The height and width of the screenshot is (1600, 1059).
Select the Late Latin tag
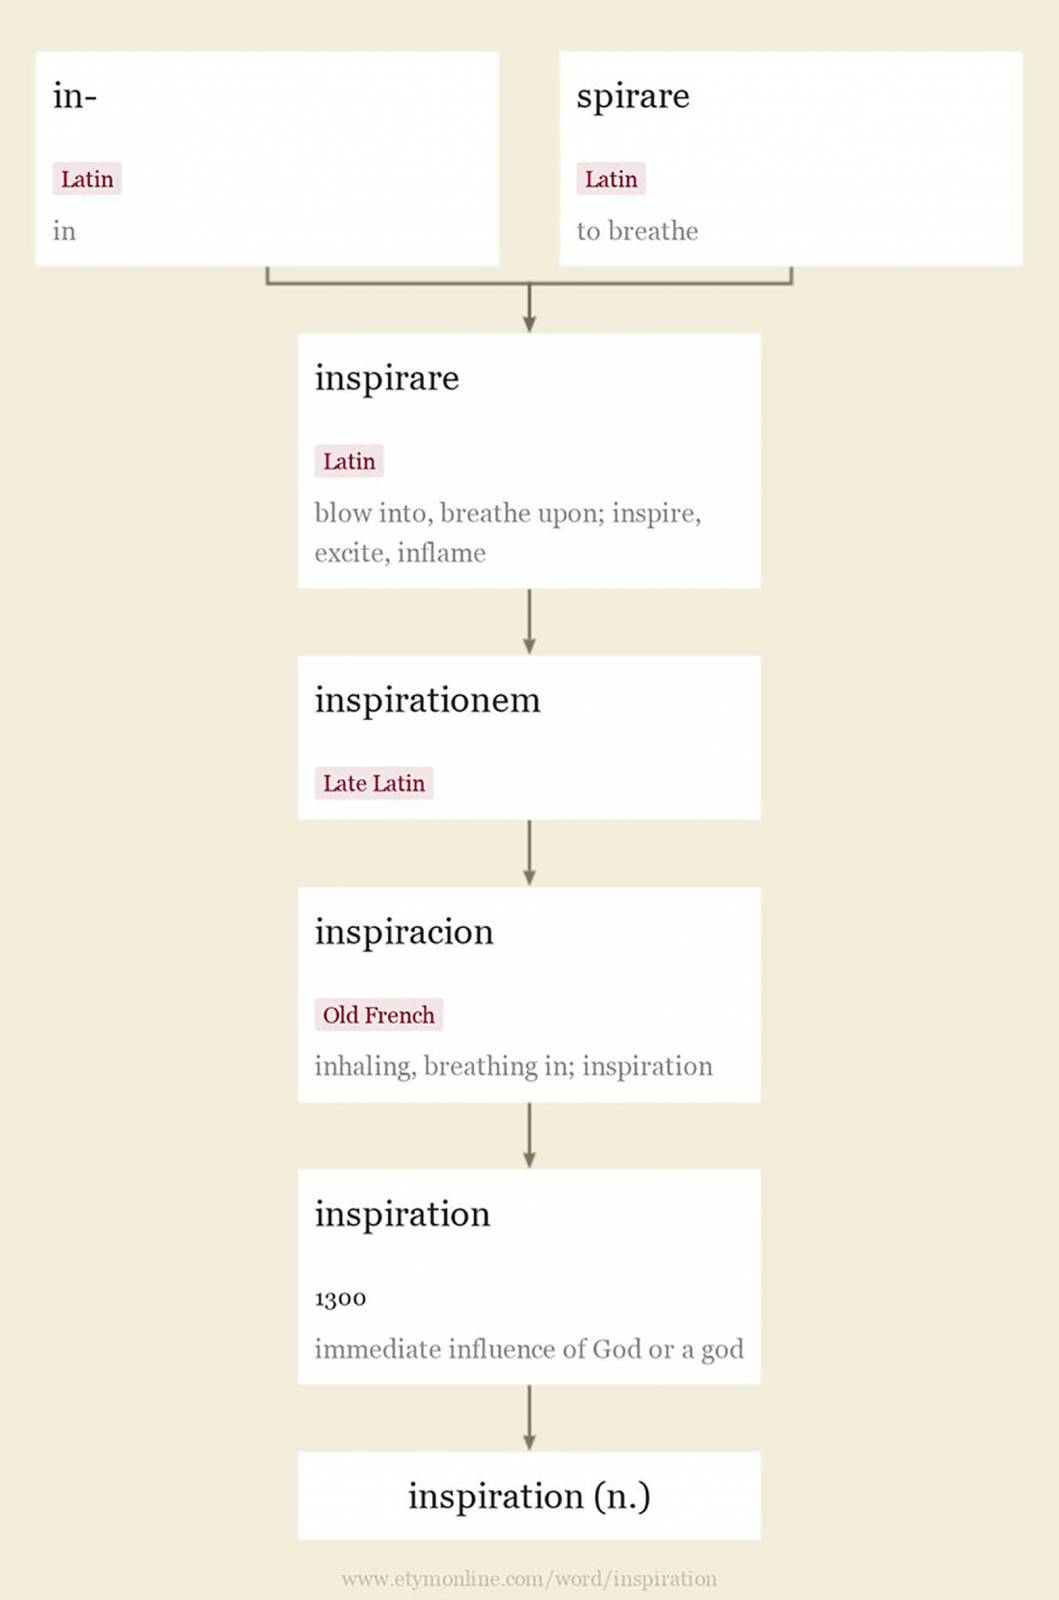pos(374,783)
